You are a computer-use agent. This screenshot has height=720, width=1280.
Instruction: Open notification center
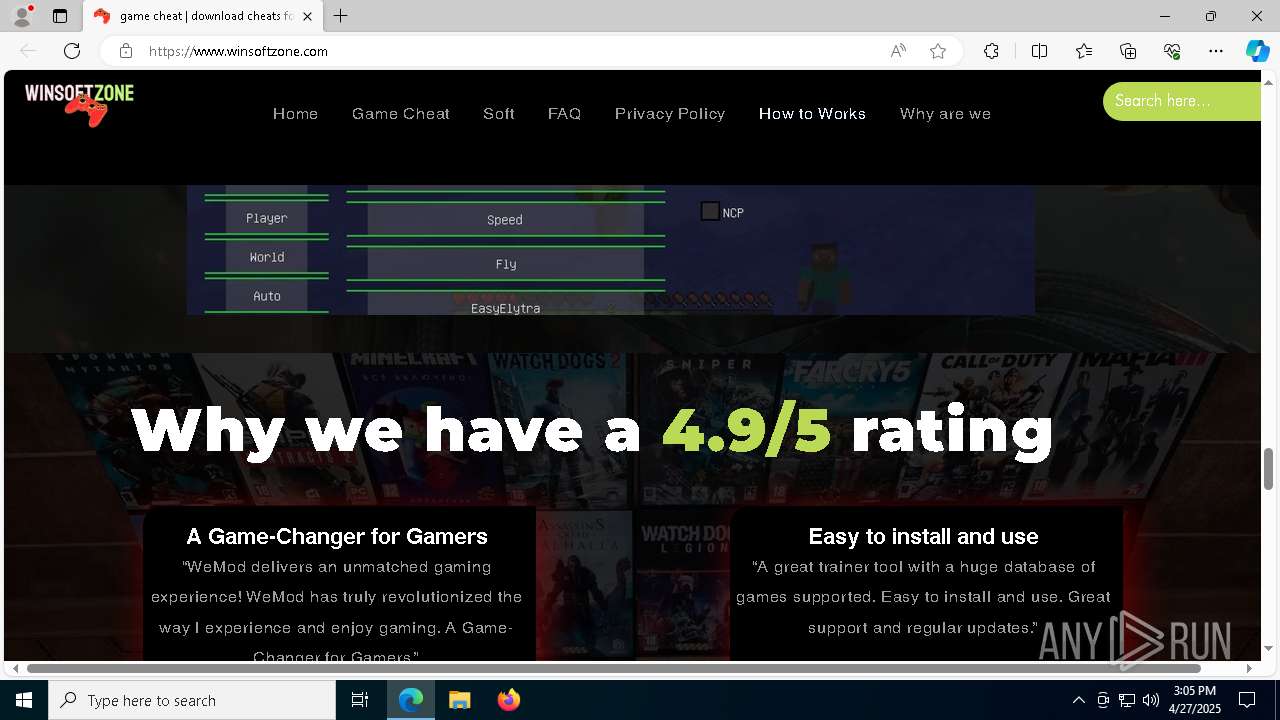click(1247, 700)
